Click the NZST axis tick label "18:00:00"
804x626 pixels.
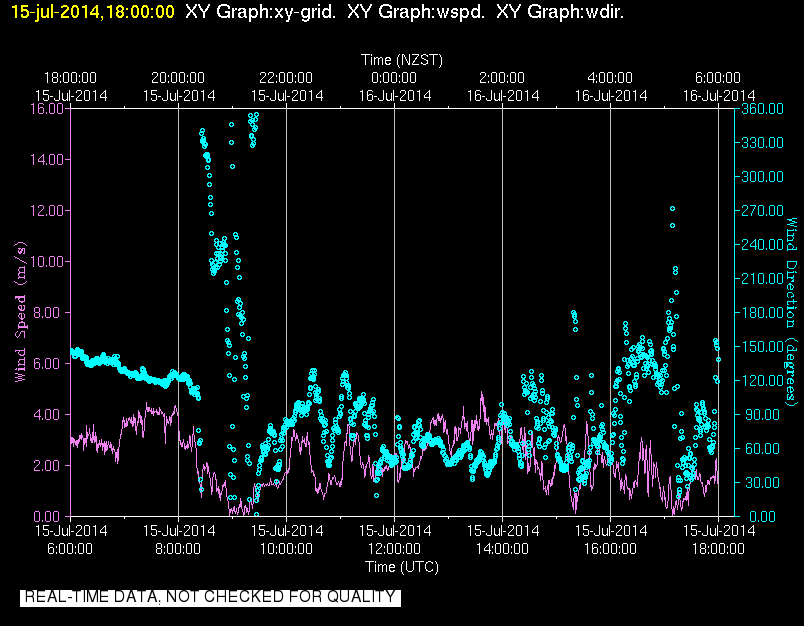[x=70, y=78]
